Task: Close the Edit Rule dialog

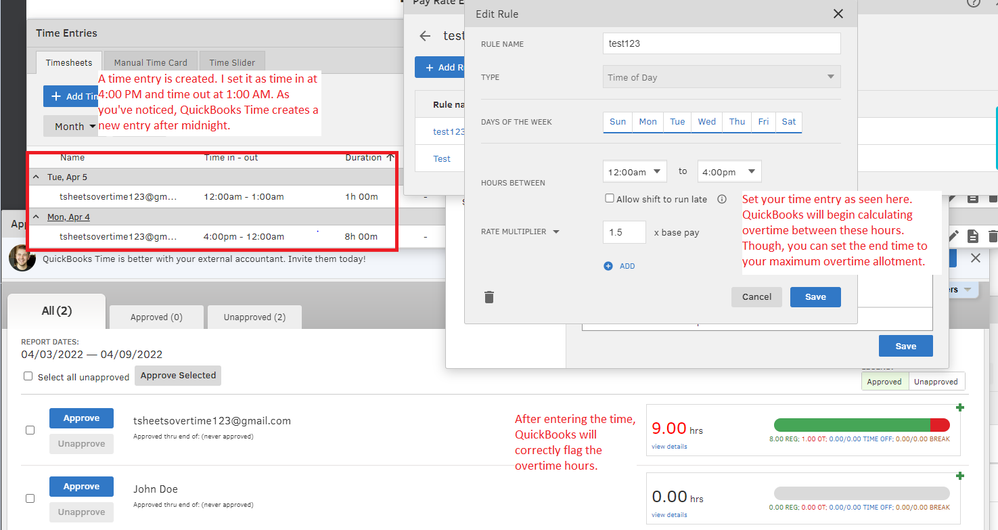Action: click(838, 14)
